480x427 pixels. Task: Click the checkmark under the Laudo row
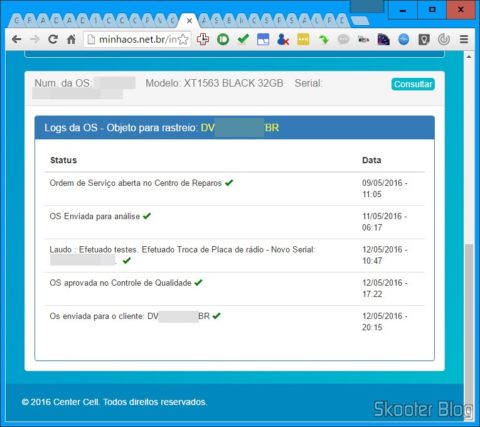point(126,260)
